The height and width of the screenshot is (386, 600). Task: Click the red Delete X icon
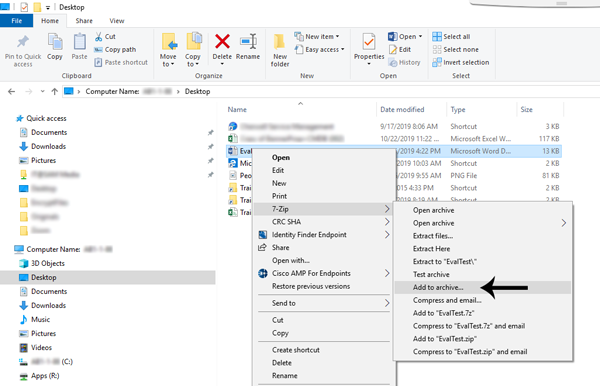pos(222,41)
